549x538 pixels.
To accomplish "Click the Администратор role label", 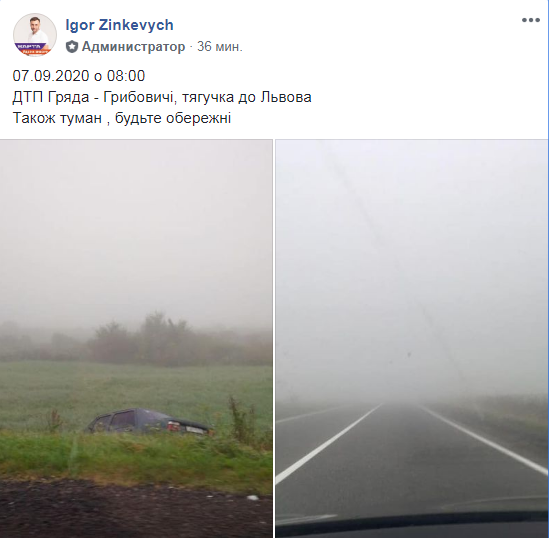I will click(x=133, y=47).
